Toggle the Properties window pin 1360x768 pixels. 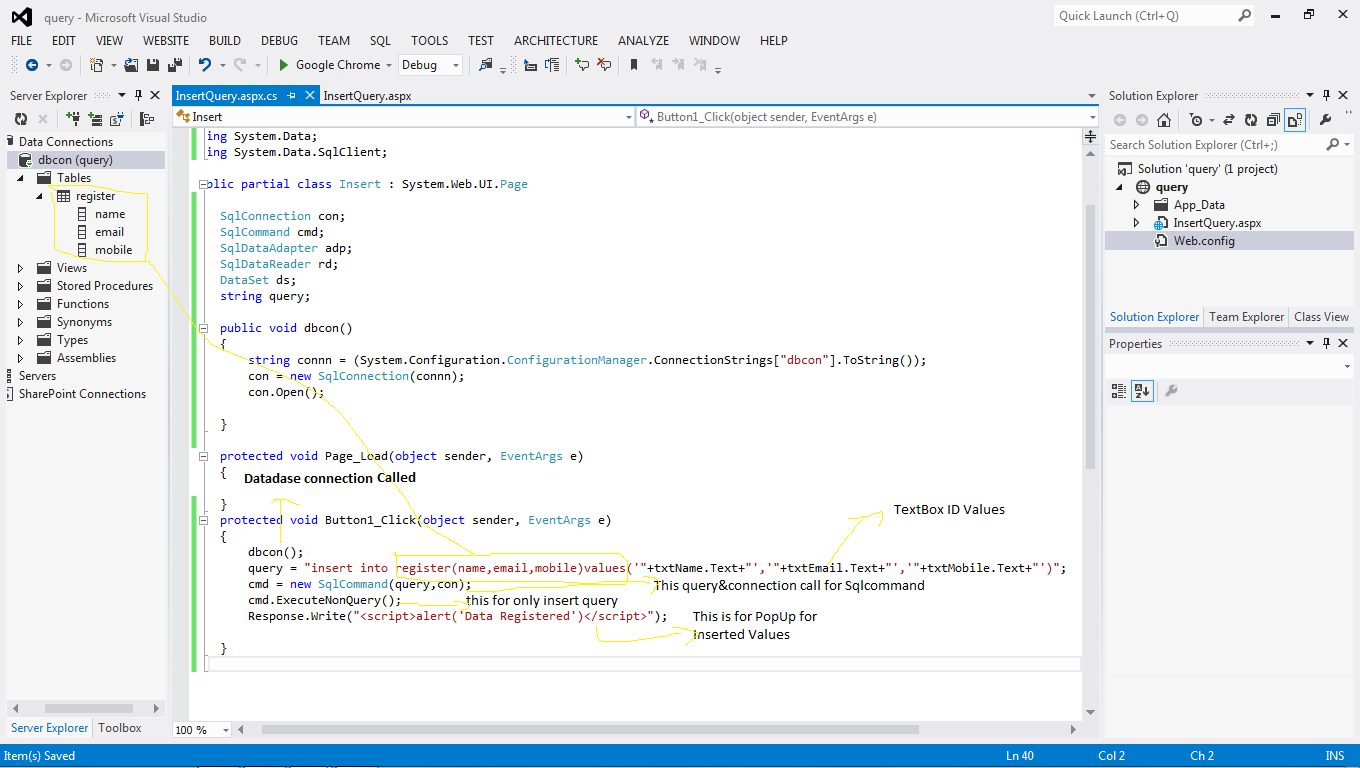[1327, 343]
